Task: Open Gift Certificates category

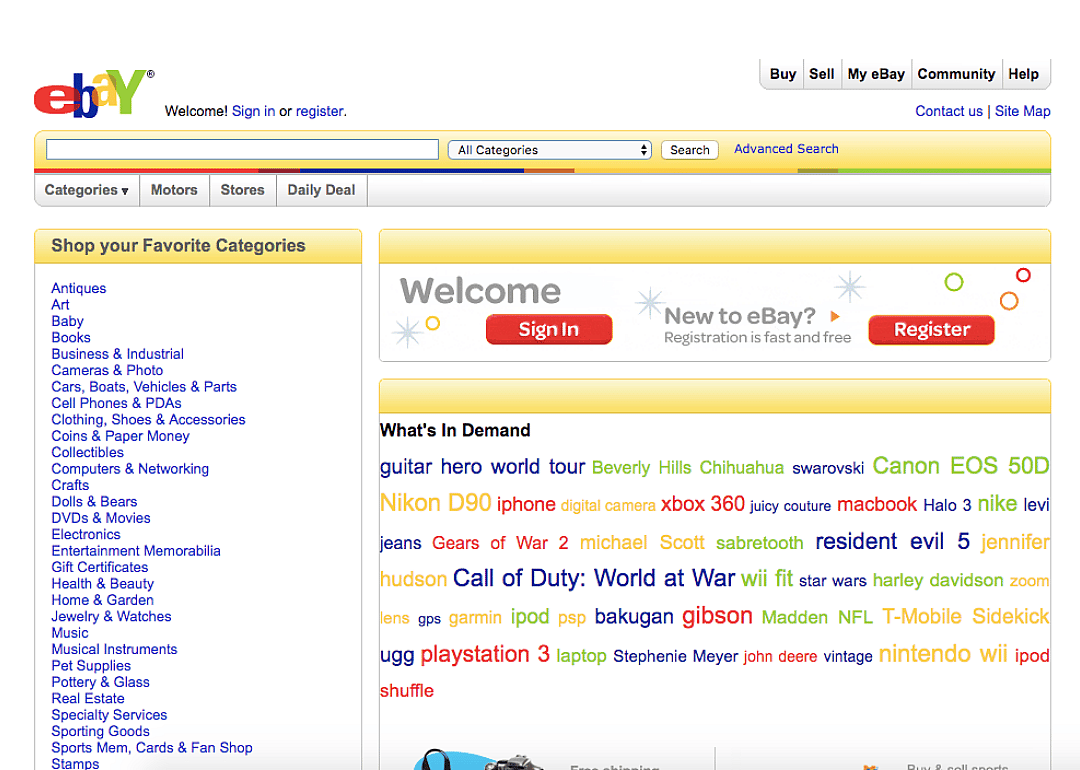Action: tap(100, 567)
